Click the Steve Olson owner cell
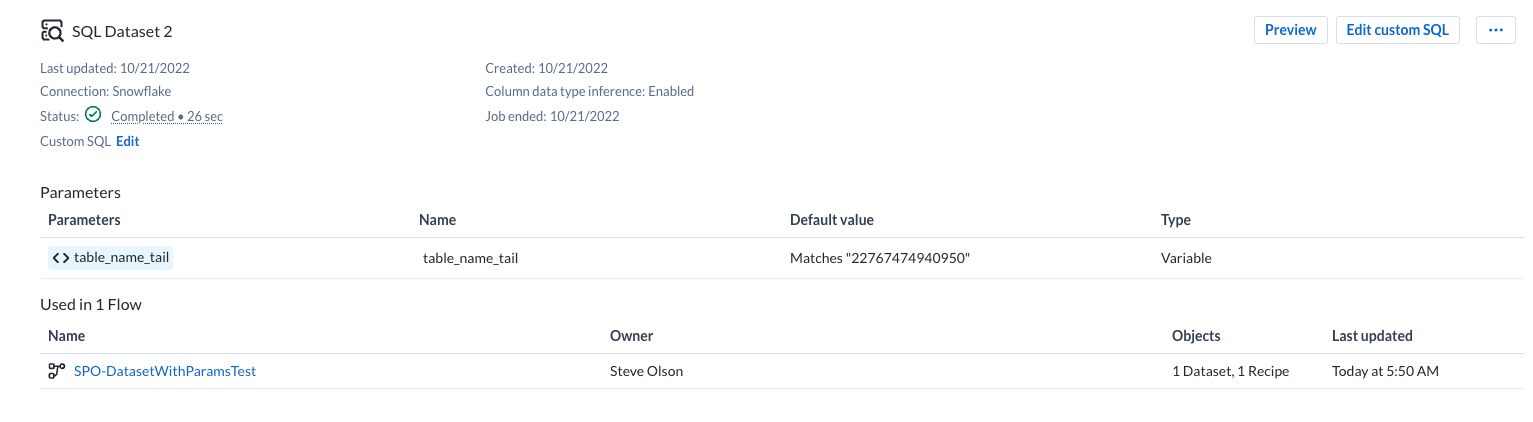This screenshot has width=1533, height=422. pos(646,371)
